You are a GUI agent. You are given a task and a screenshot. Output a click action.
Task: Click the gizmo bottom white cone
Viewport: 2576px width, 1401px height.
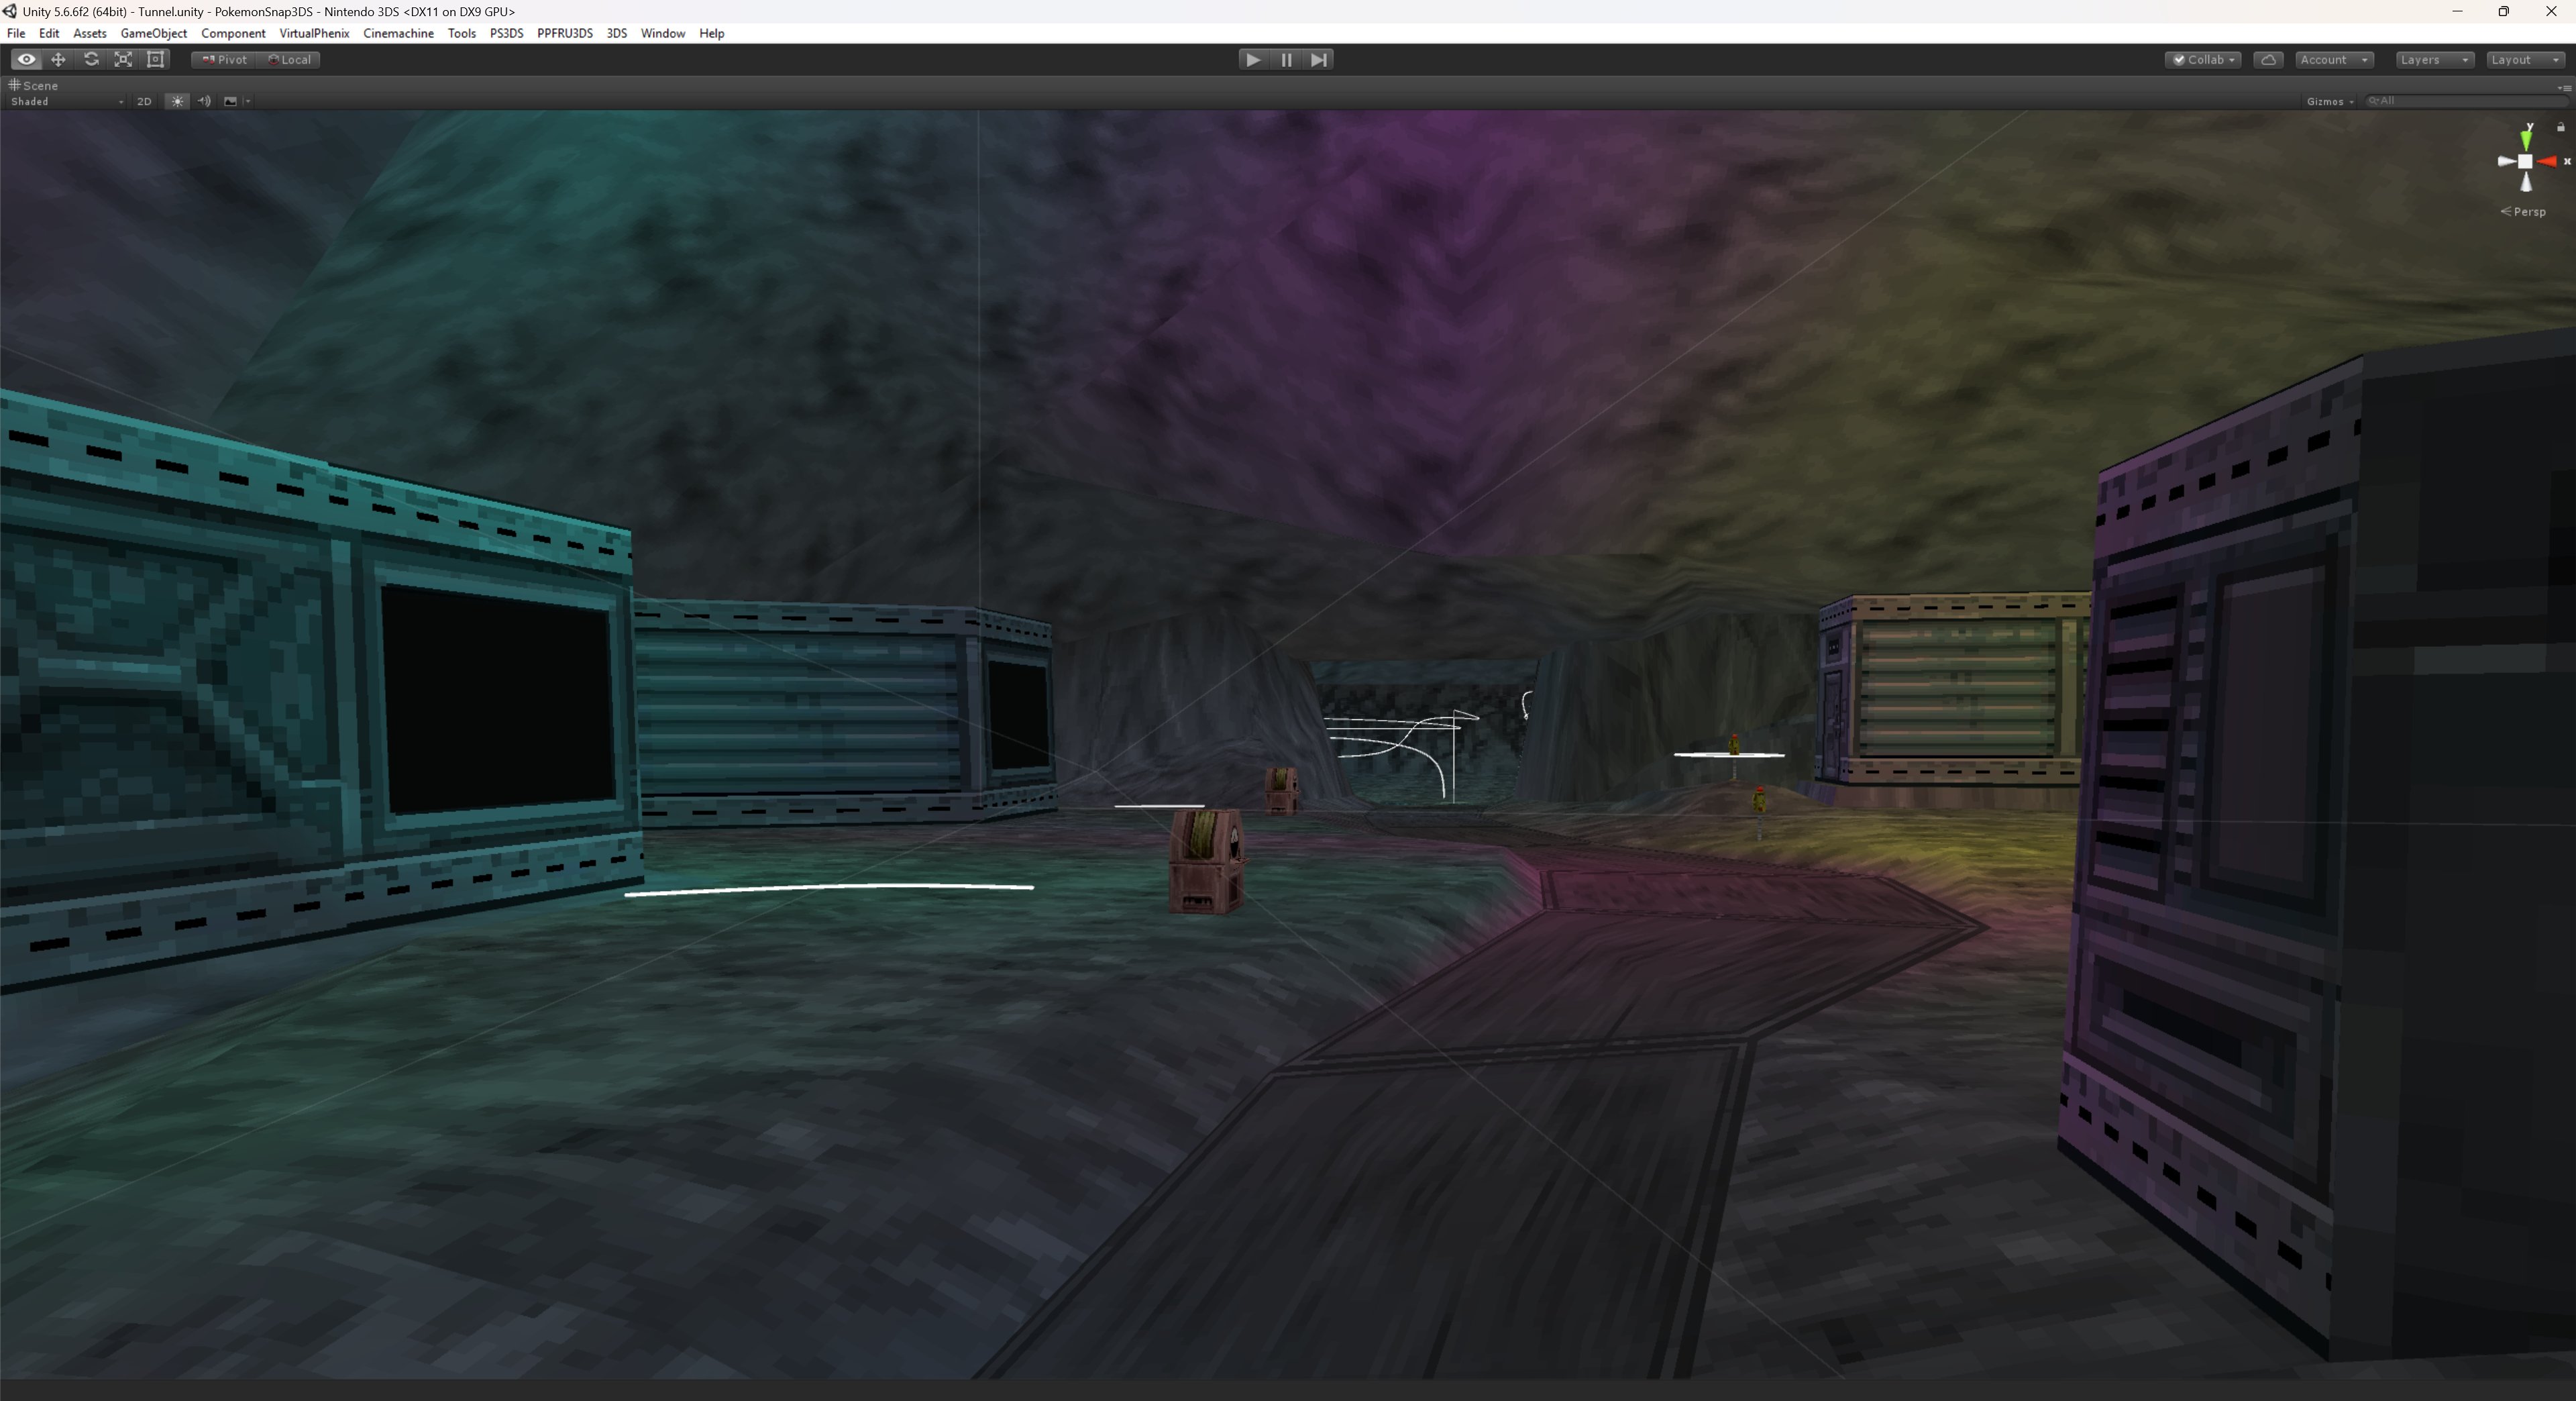(2526, 181)
